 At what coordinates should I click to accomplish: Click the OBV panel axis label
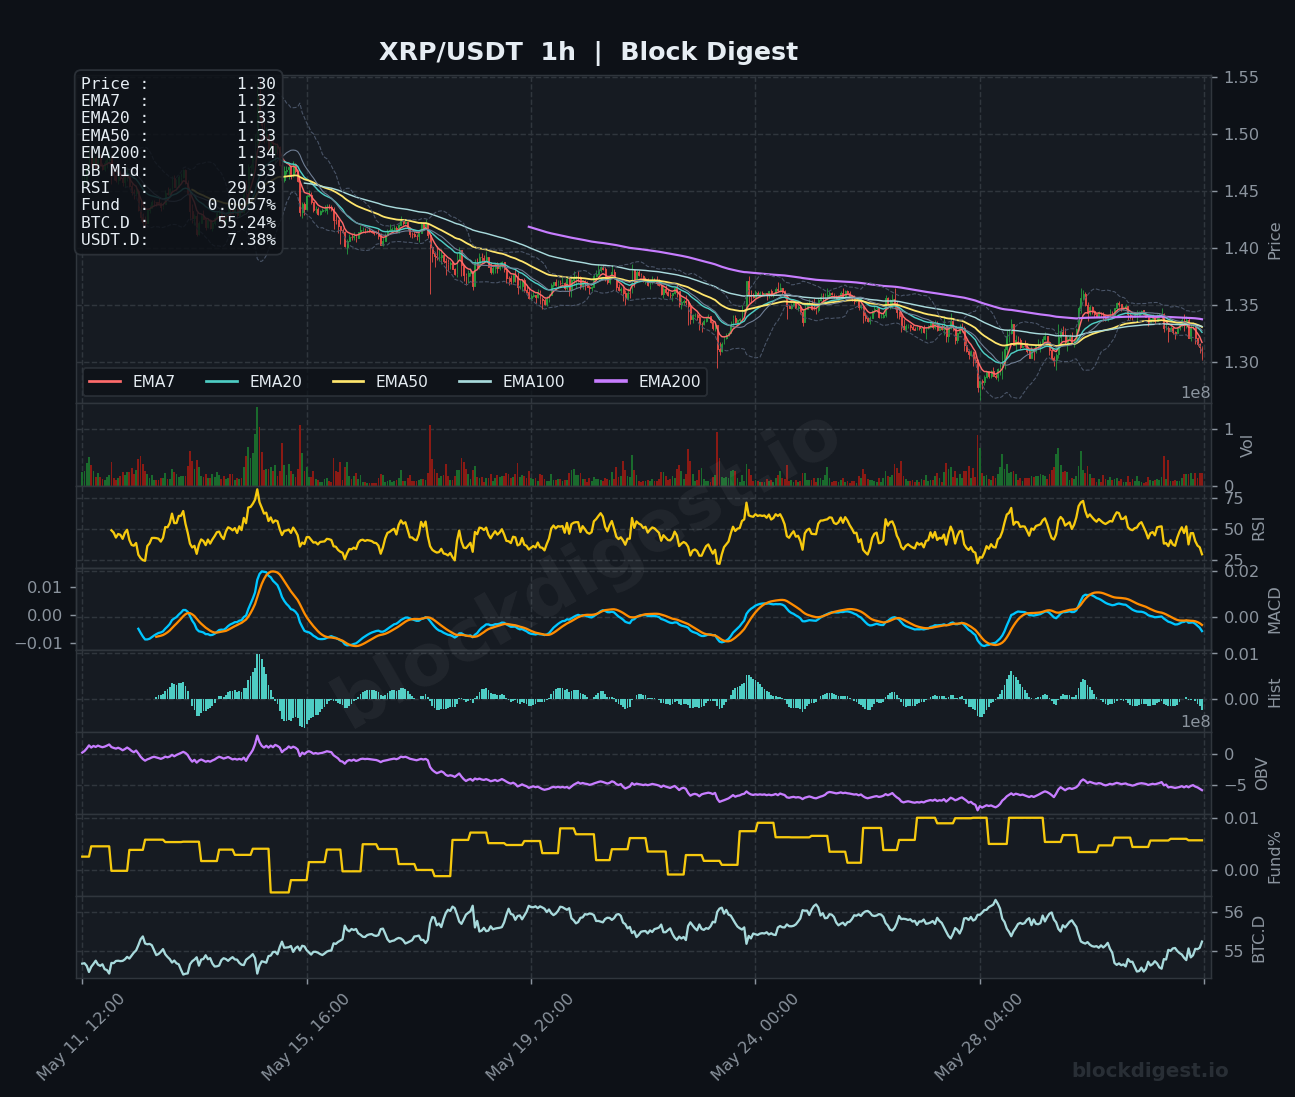[x=1261, y=774]
